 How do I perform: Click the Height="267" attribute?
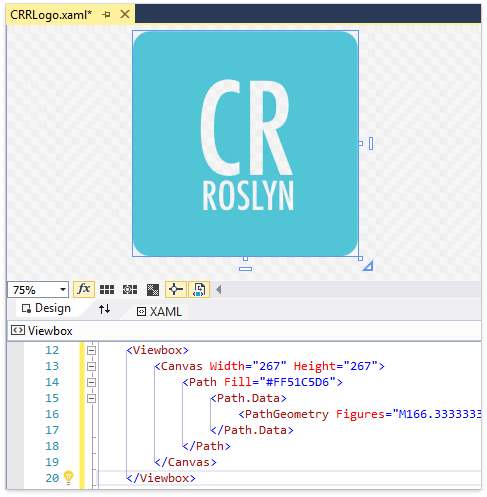tap(335, 366)
